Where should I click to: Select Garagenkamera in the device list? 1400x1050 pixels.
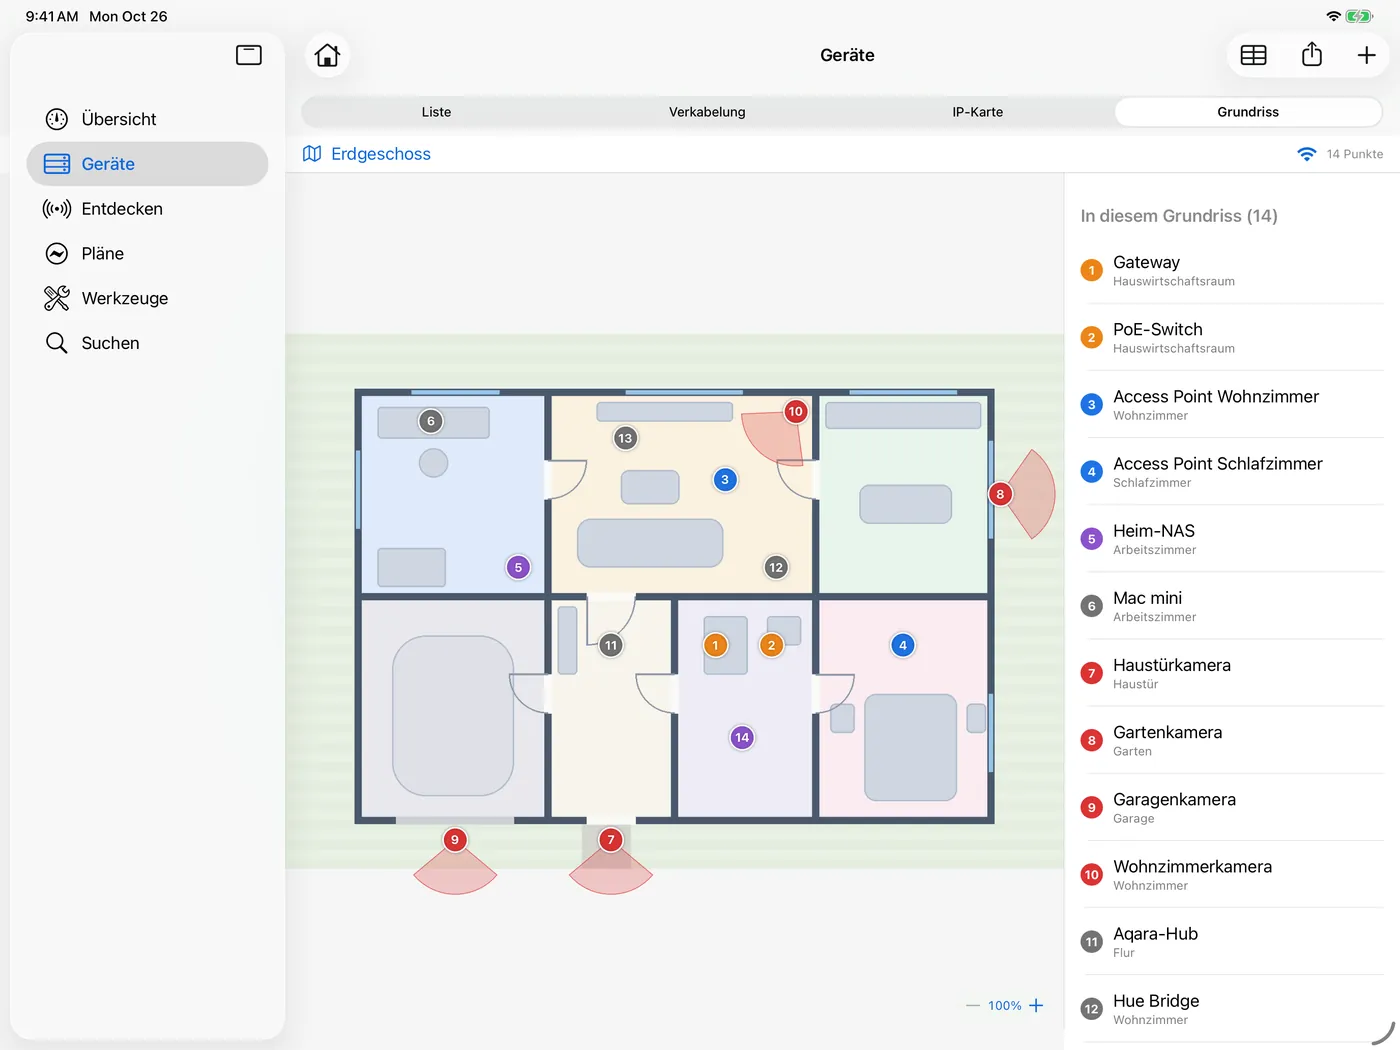1232,807
